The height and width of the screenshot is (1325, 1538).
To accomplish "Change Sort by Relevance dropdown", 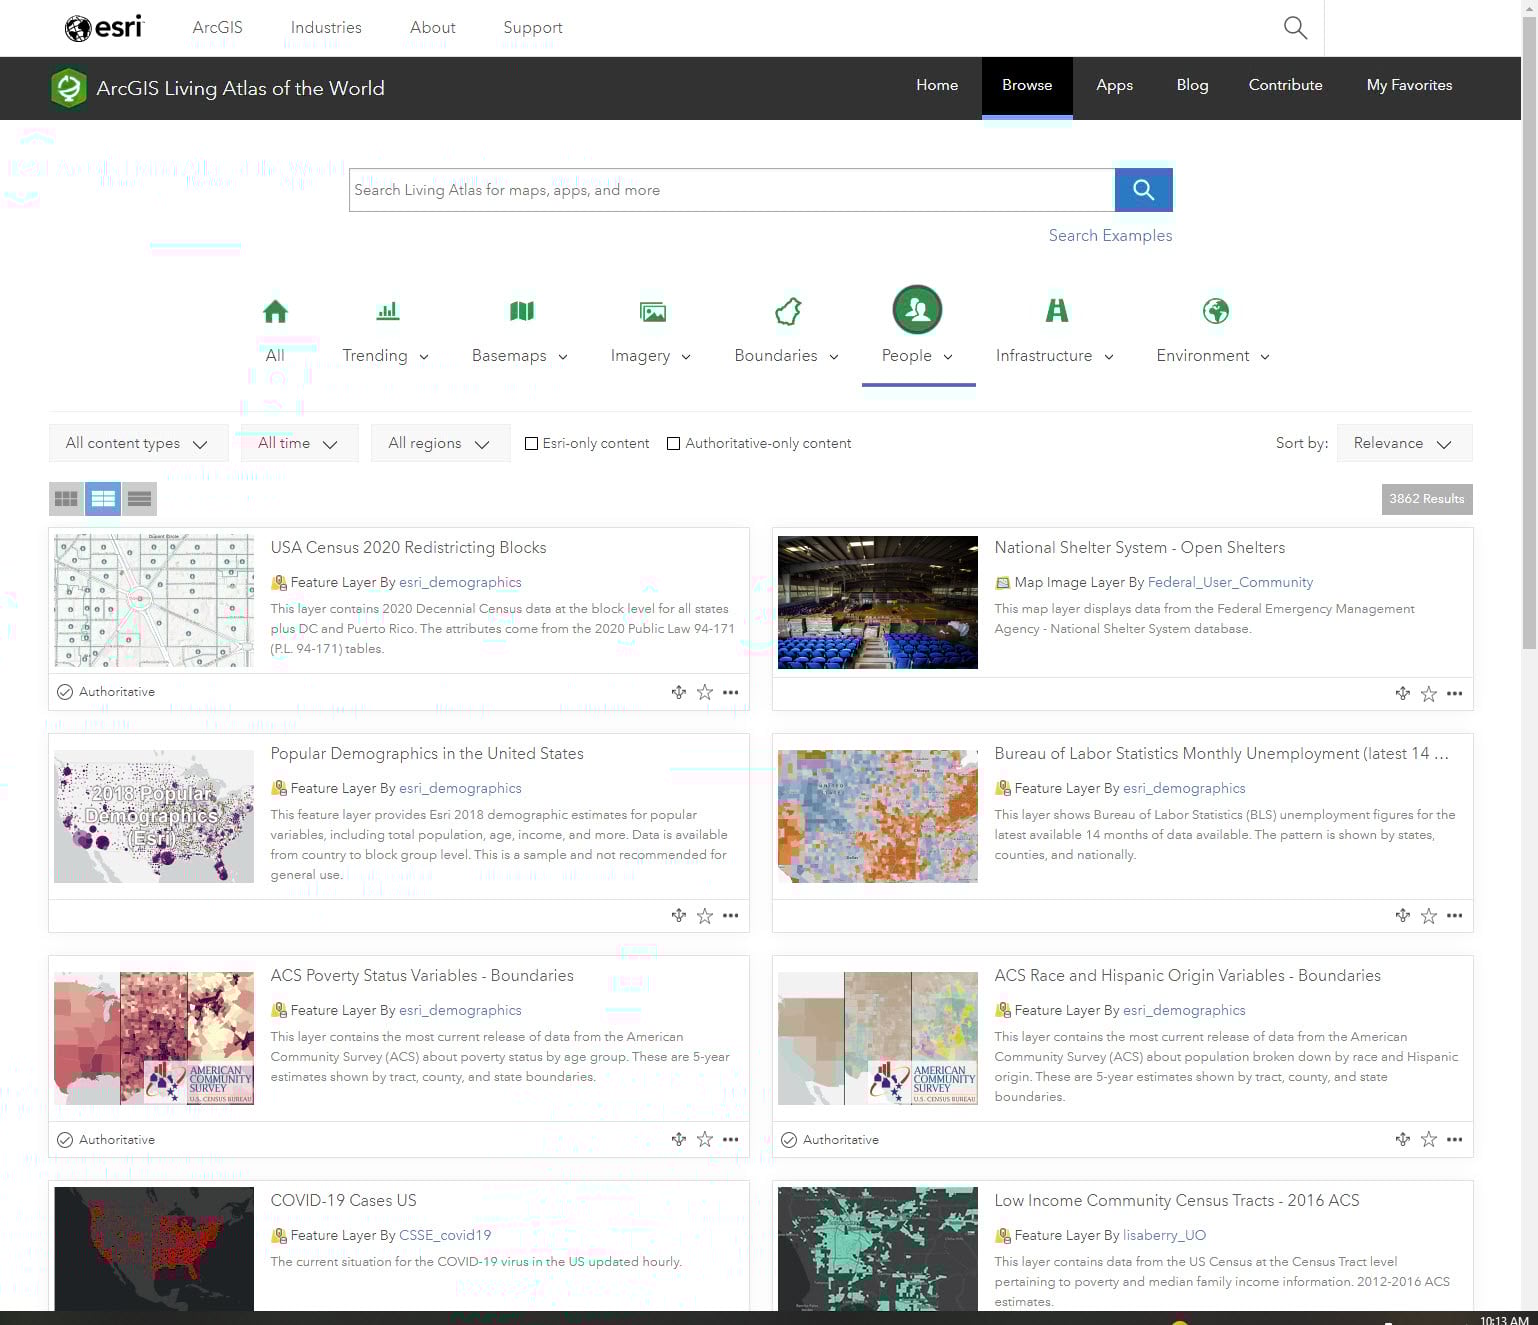I will click(1404, 443).
